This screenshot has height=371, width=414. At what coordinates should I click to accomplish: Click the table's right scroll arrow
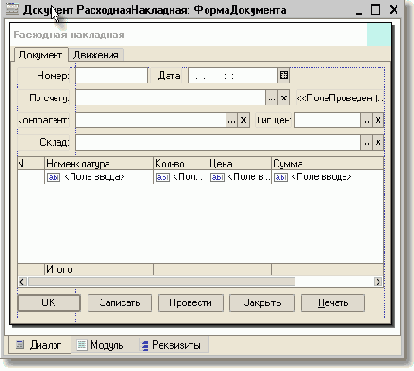coord(378,282)
